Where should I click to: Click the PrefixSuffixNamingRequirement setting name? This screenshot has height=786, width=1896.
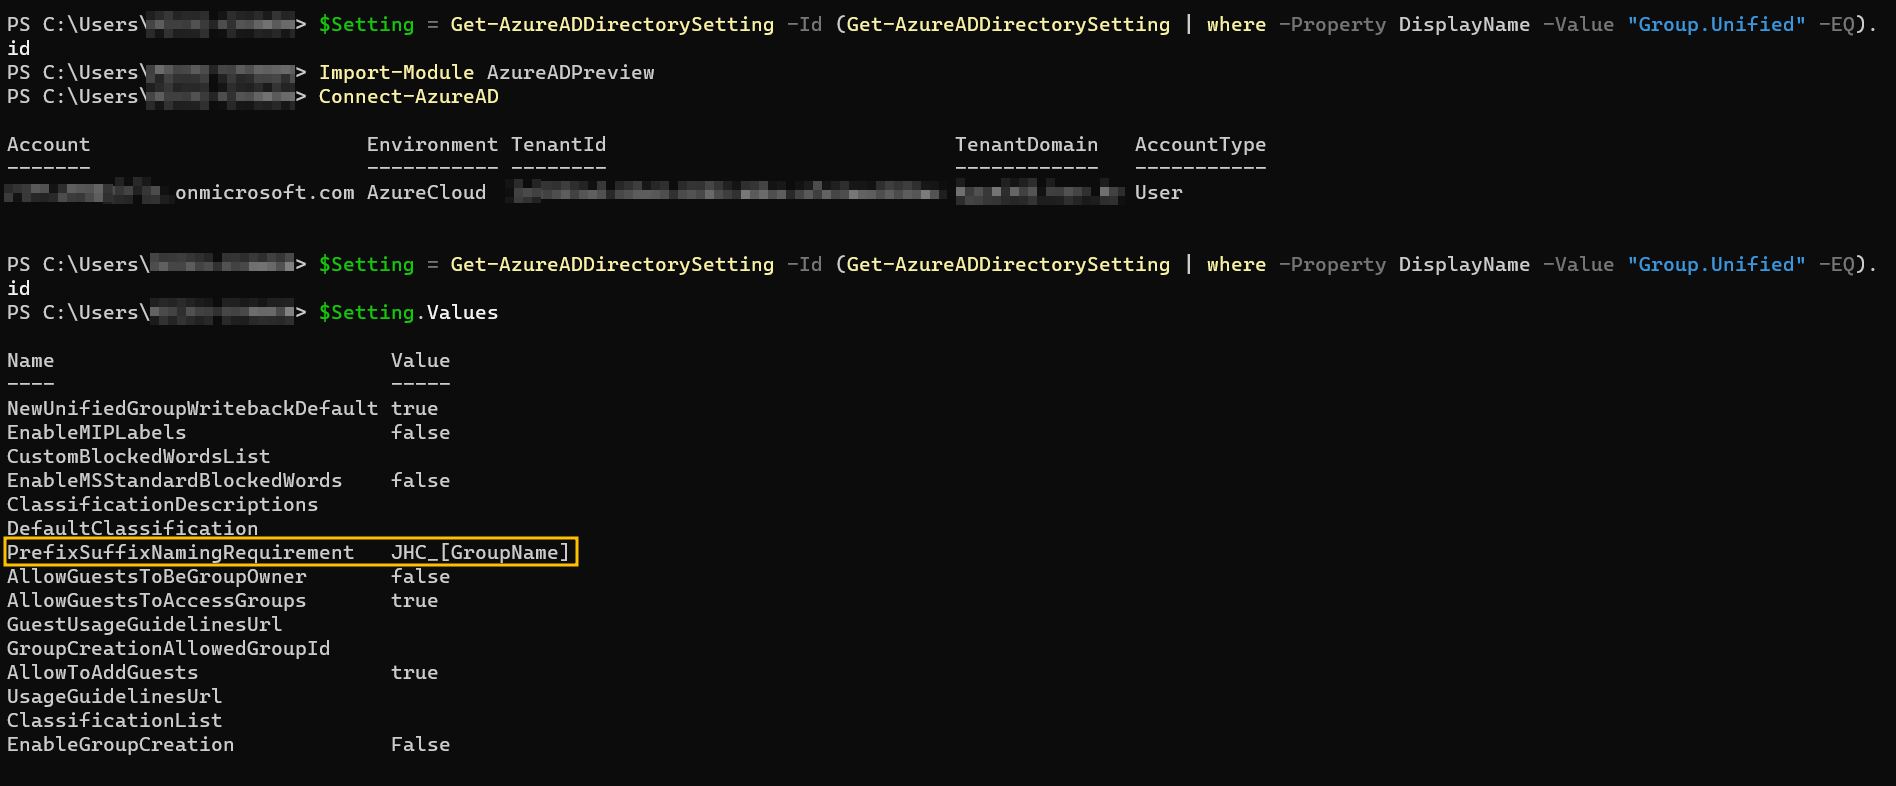click(180, 552)
